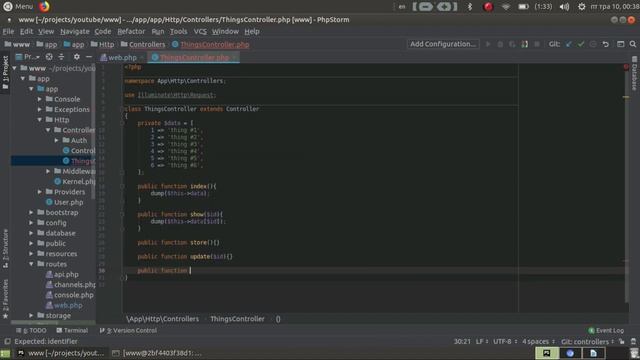Click the Debug bug icon in toolbar
640x360 pixels.
click(500, 44)
